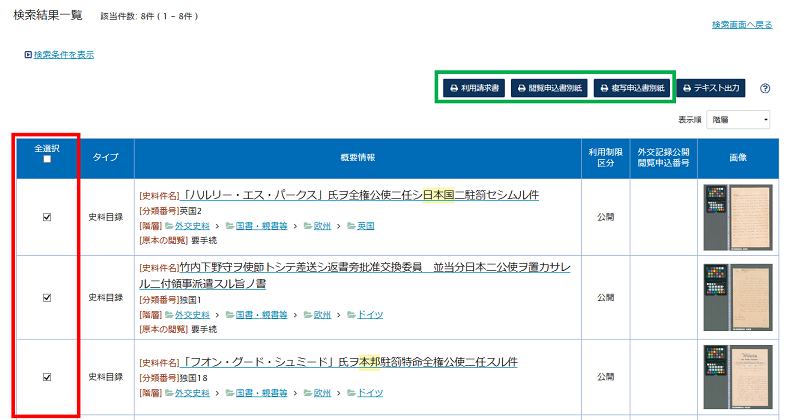Open ドイツ in the 独国1 row
Image resolution: width=787 pixels, height=420 pixels.
tap(370, 315)
